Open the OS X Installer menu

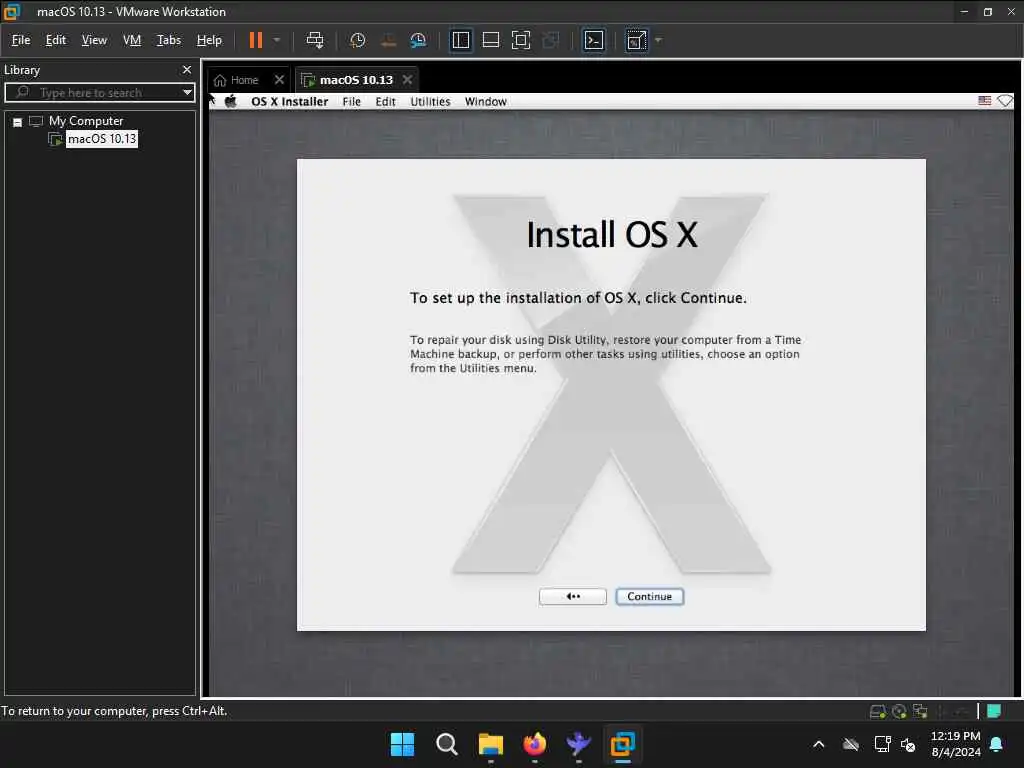[x=289, y=101]
